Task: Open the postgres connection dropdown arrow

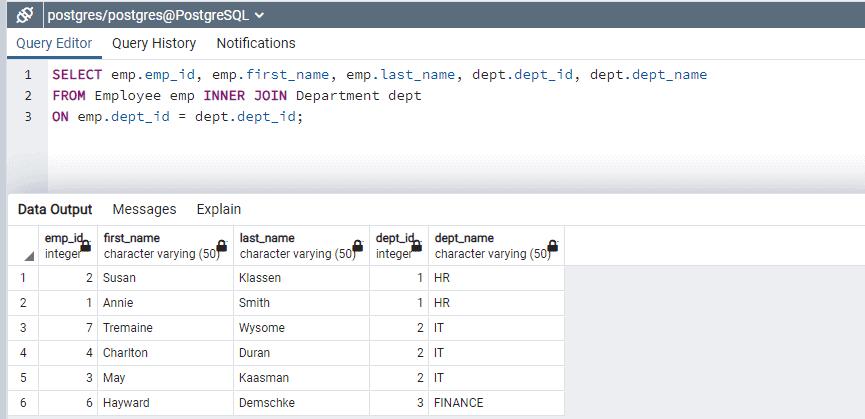Action: coord(260,16)
